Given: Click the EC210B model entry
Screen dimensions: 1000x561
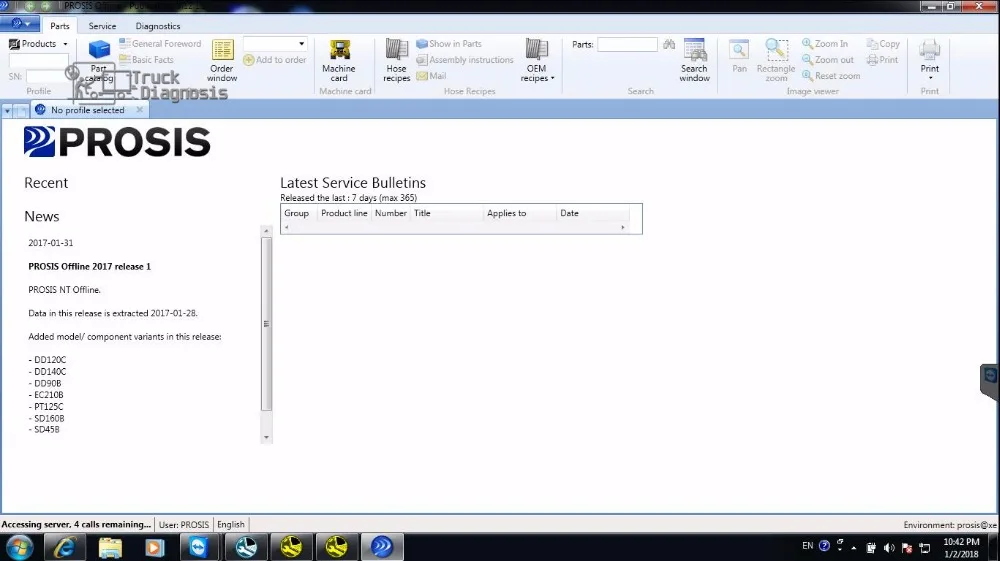Looking at the screenshot, I should [x=48, y=395].
